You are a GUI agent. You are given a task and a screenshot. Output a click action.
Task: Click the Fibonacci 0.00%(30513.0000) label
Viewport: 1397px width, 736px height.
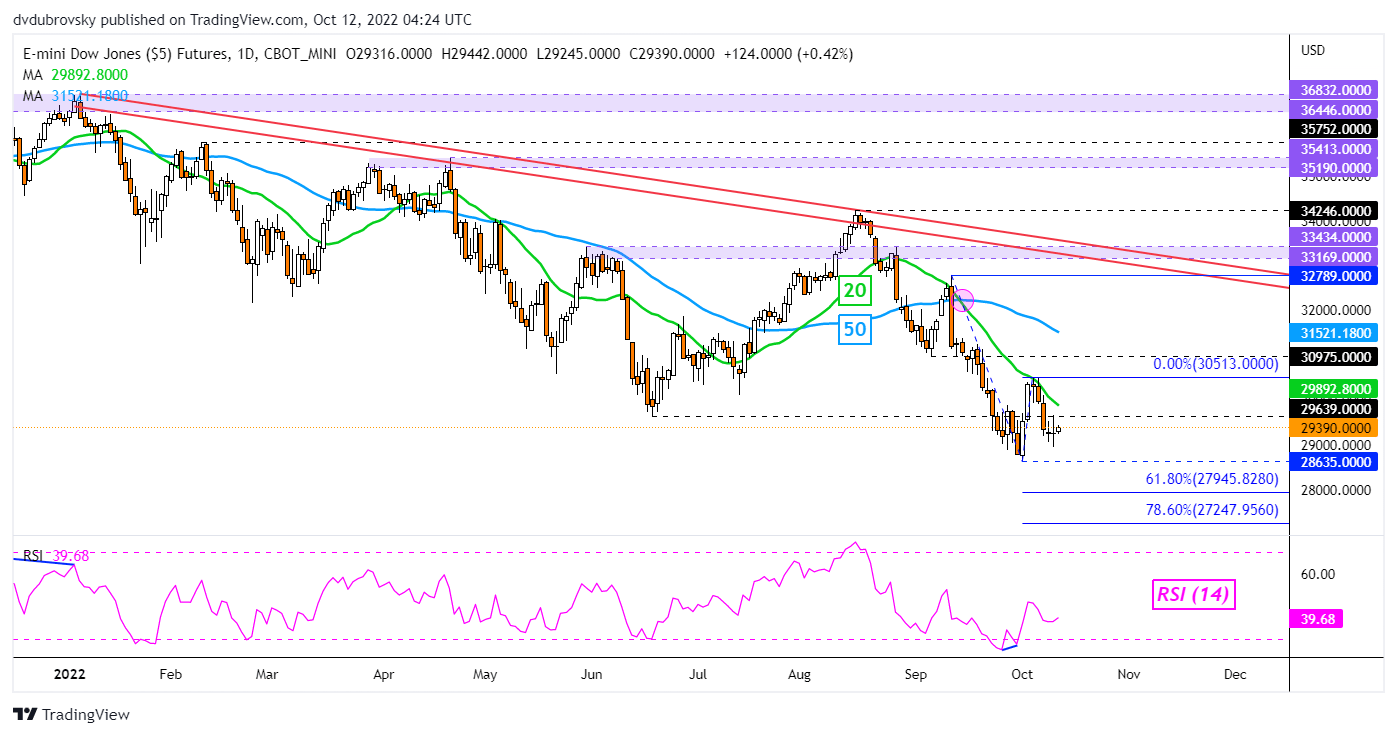click(1216, 364)
